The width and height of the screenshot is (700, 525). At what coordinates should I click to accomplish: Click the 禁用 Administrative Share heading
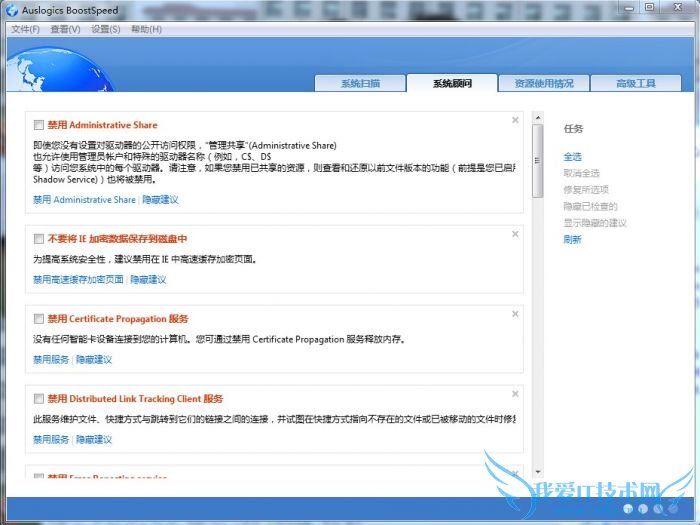(103, 125)
